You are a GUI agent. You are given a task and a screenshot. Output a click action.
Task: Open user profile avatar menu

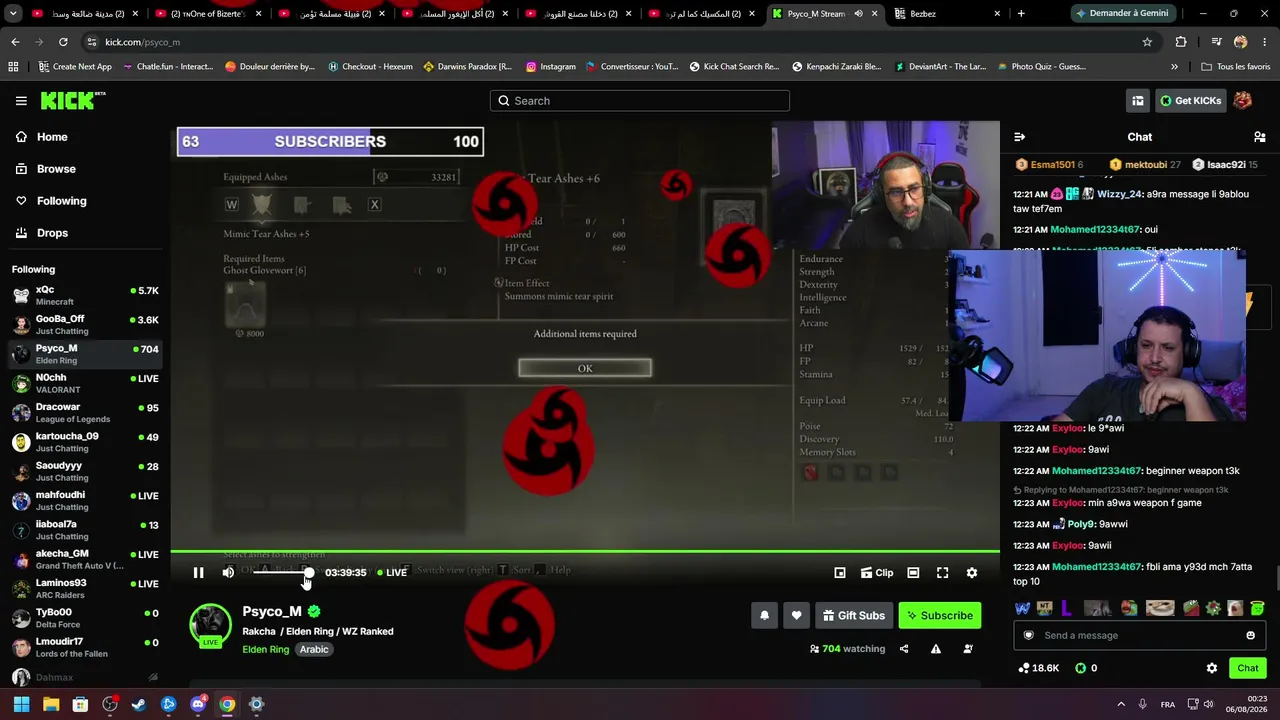[x=1243, y=101]
